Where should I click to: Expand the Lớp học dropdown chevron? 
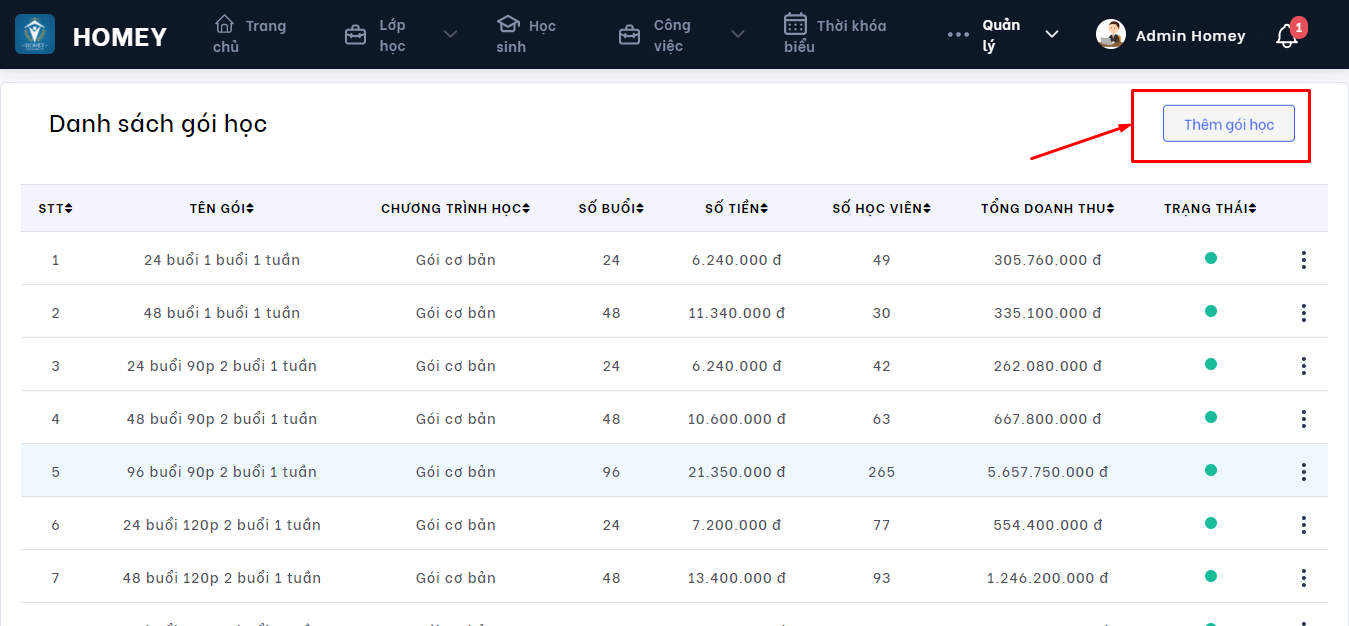[450, 35]
